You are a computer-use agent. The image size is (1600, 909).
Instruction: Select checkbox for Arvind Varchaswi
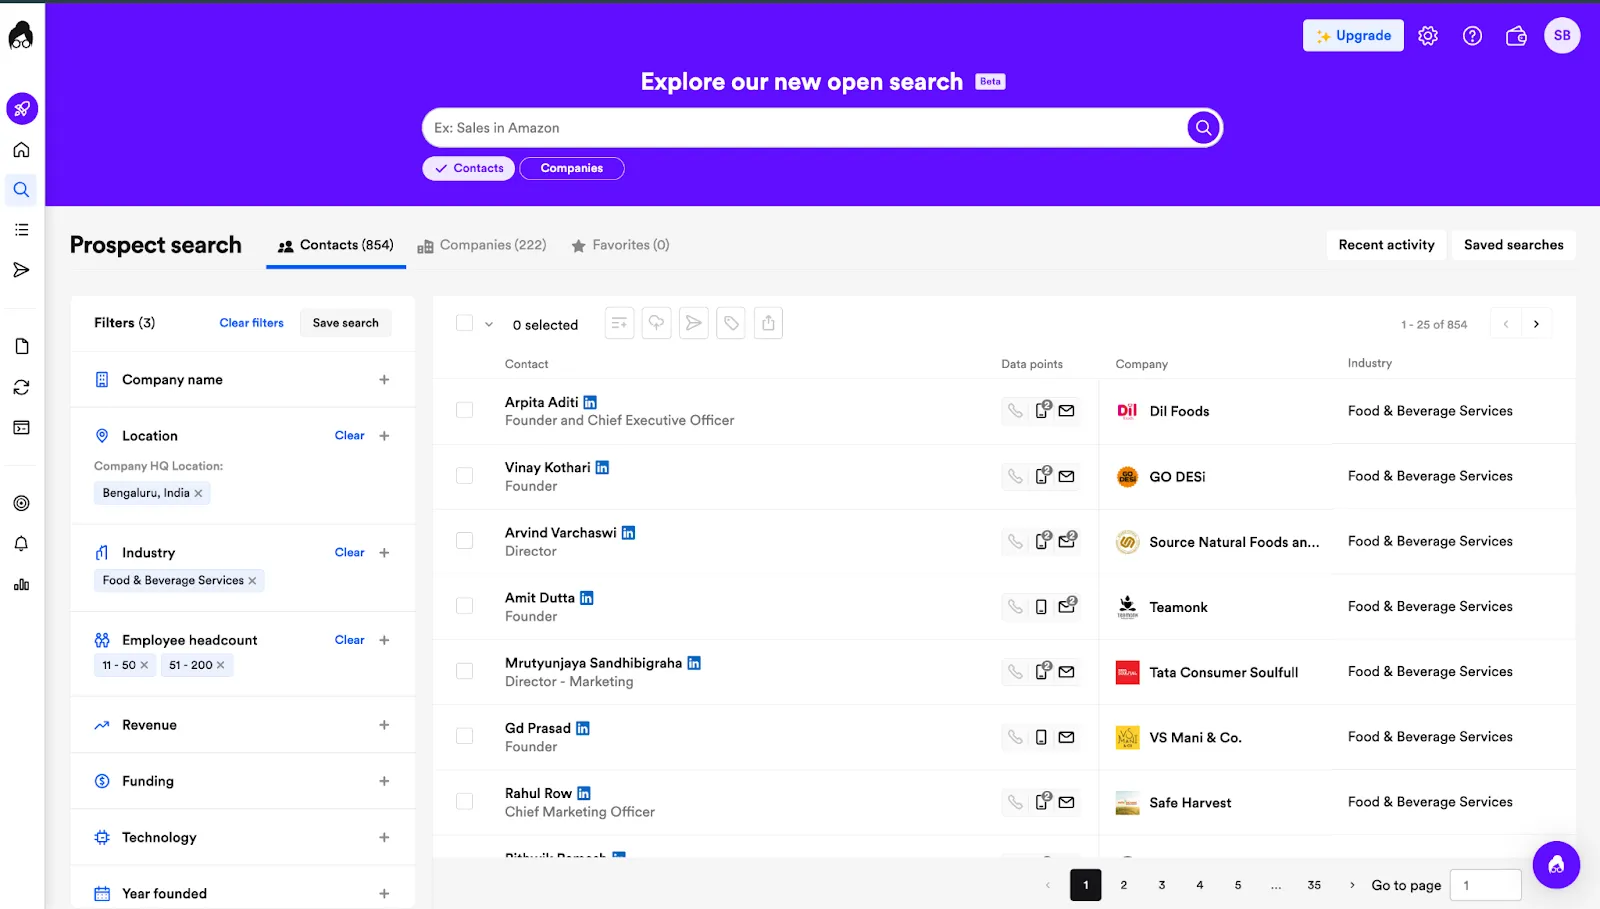(464, 540)
